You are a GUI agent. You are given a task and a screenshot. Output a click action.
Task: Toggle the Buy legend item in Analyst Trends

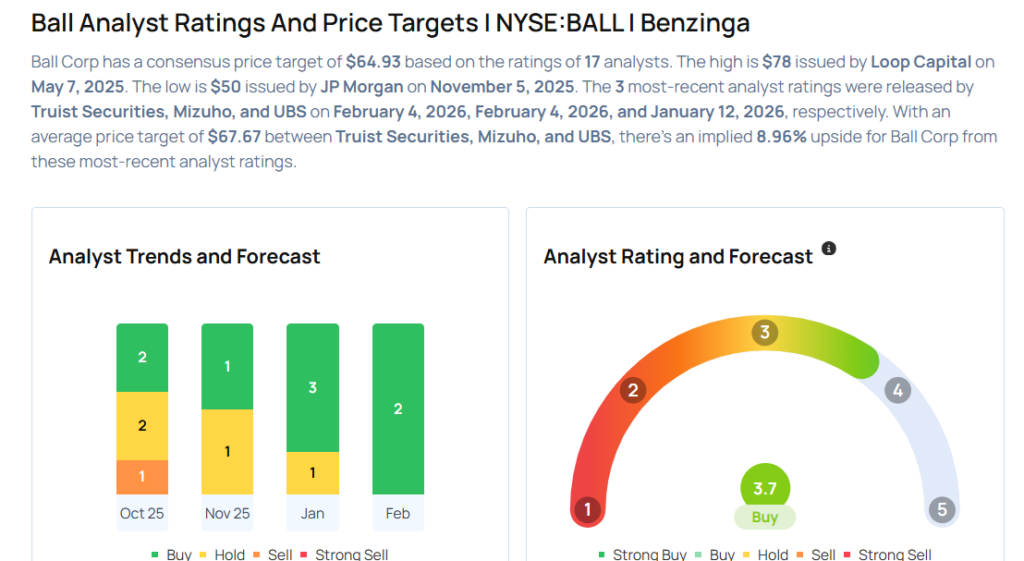pyautogui.click(x=173, y=554)
